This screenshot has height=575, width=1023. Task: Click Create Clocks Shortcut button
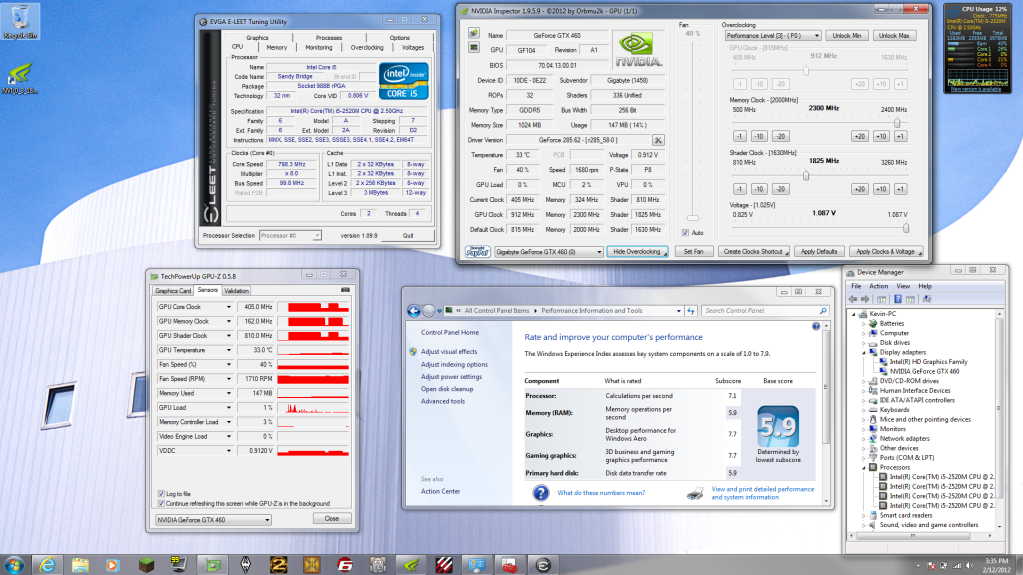pos(753,252)
